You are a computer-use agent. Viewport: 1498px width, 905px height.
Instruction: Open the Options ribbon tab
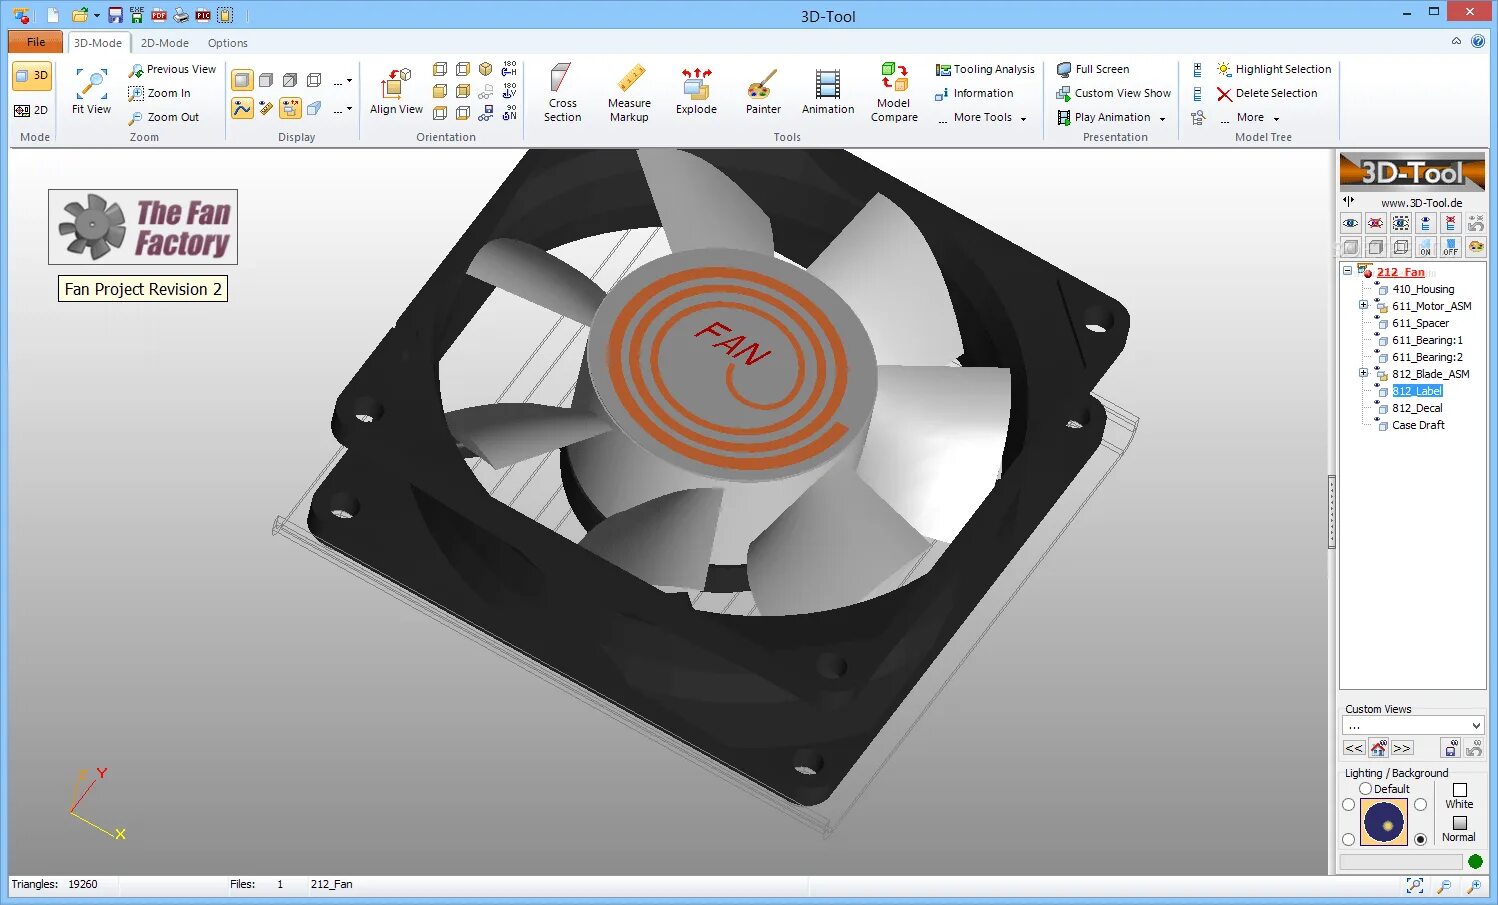[228, 43]
